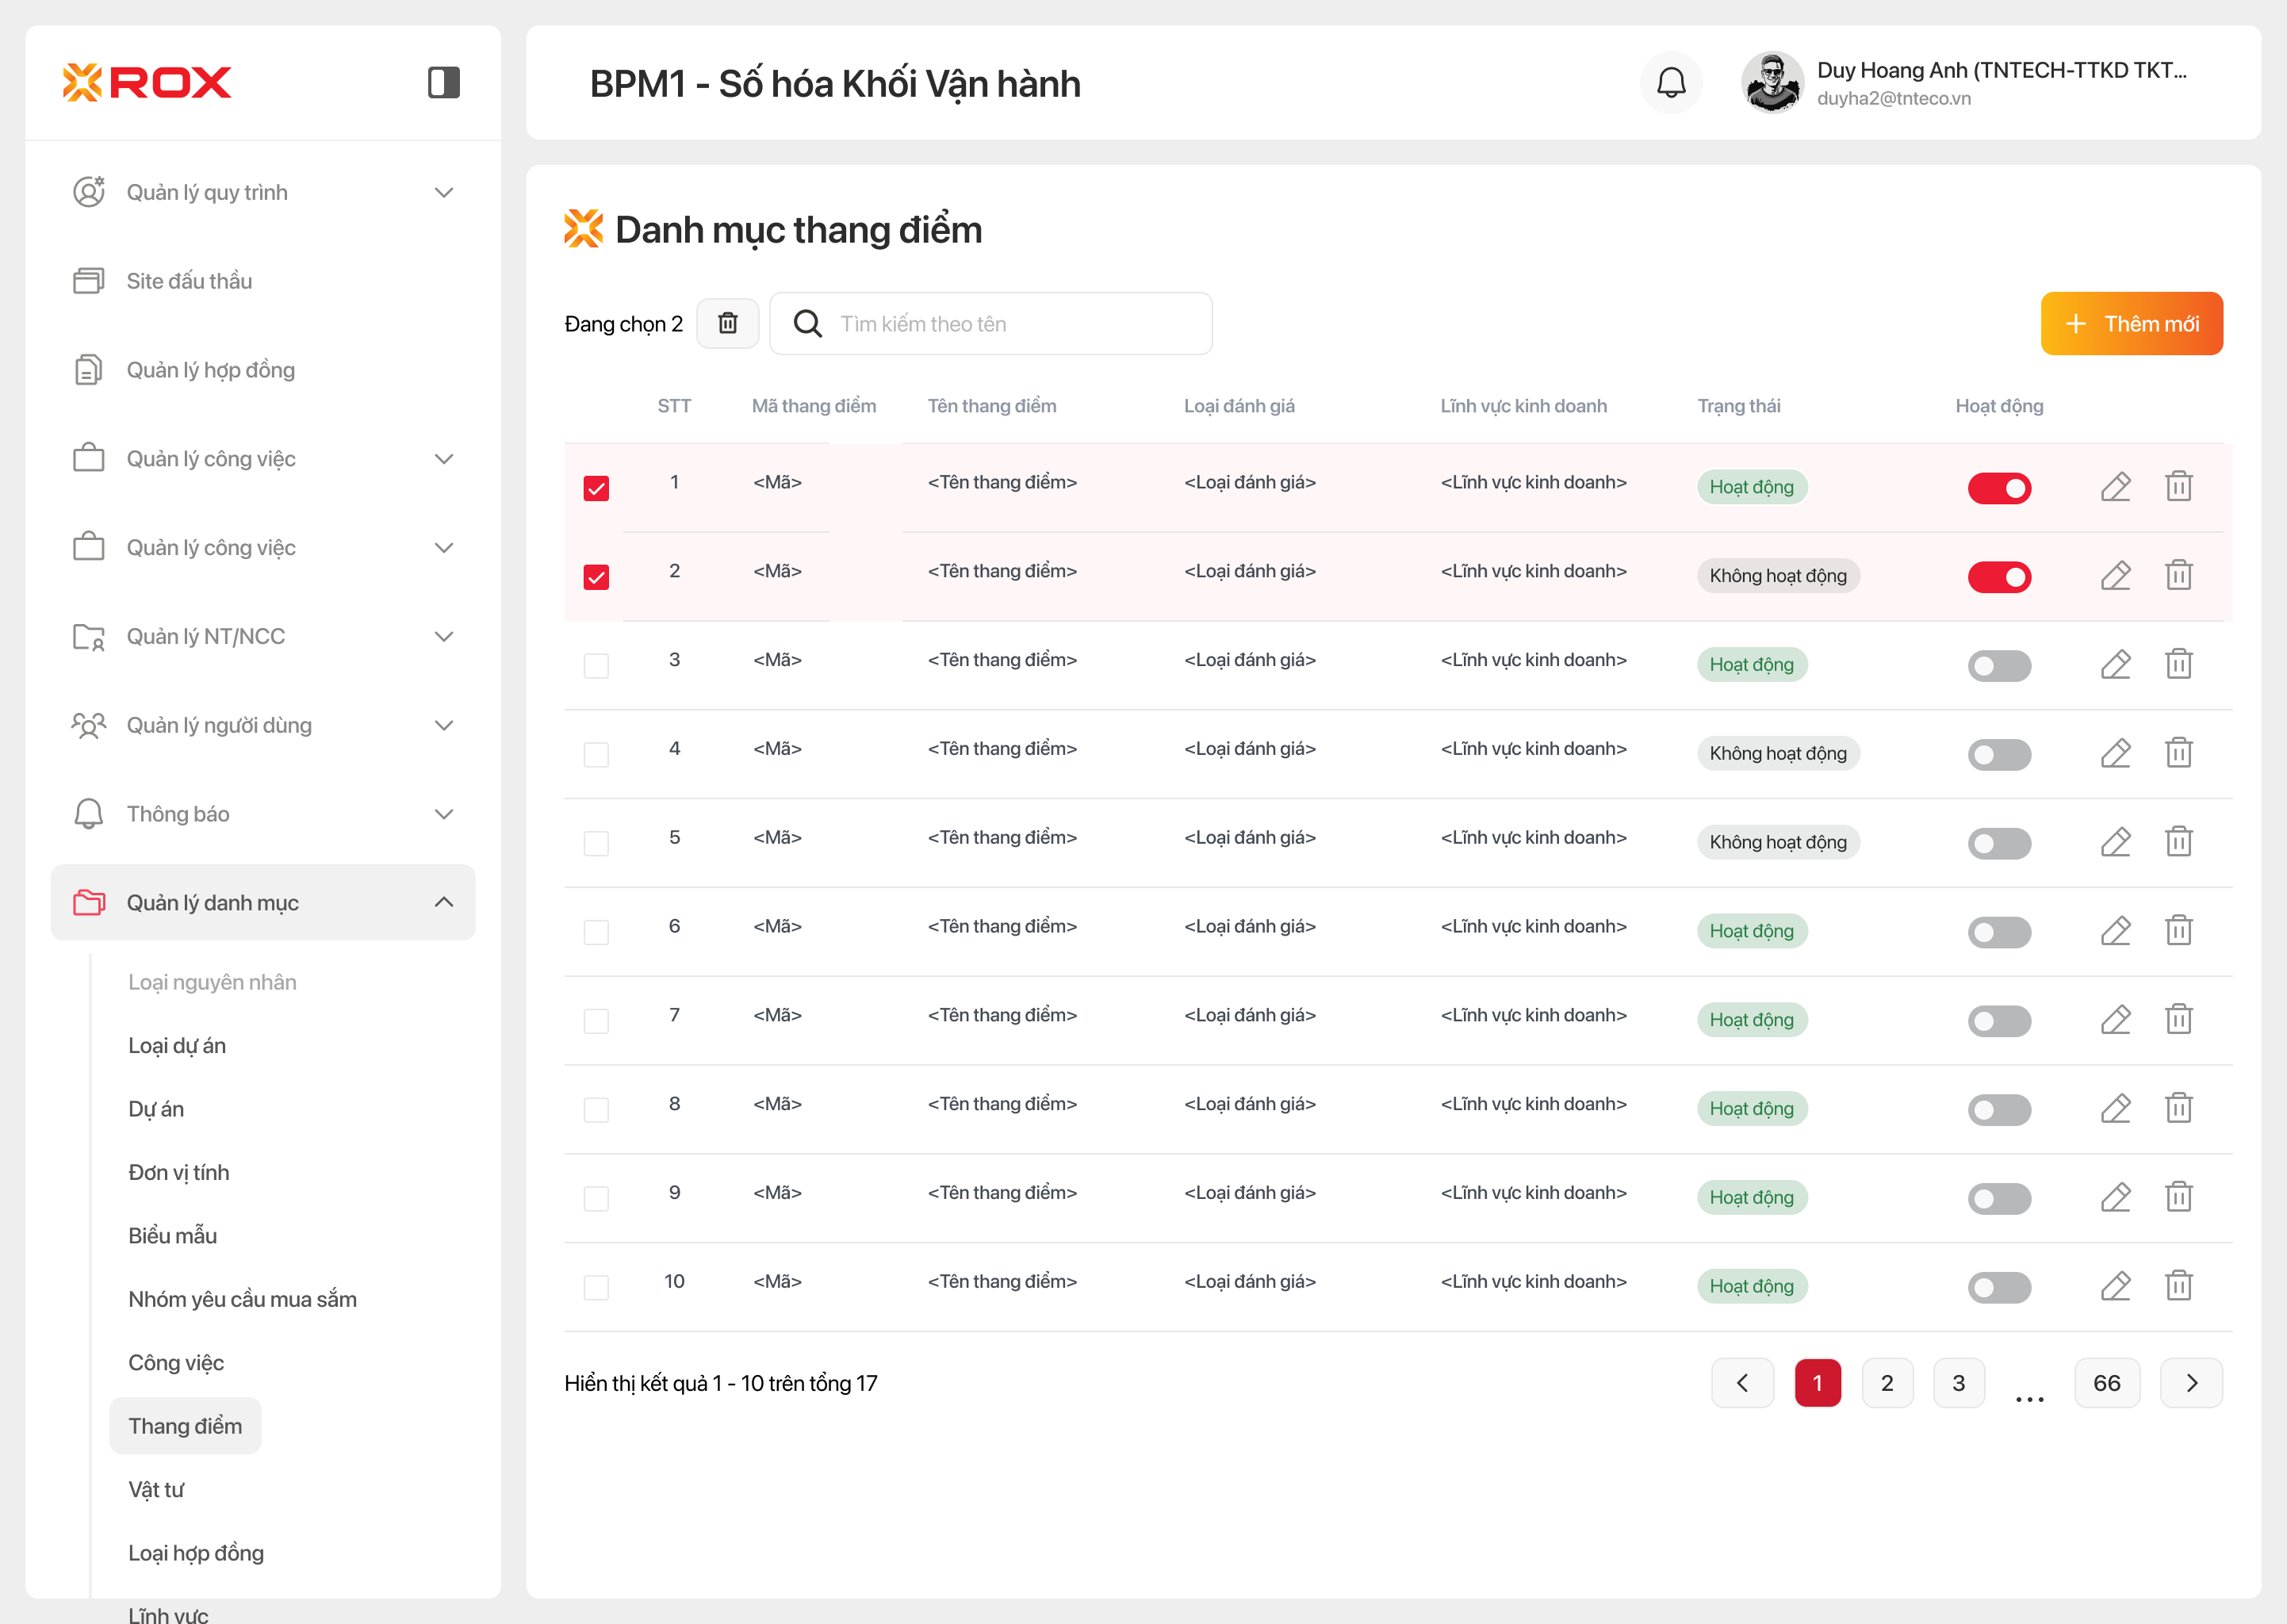Uncheck the checkbox for row 2
This screenshot has width=2287, height=1624.
point(596,577)
